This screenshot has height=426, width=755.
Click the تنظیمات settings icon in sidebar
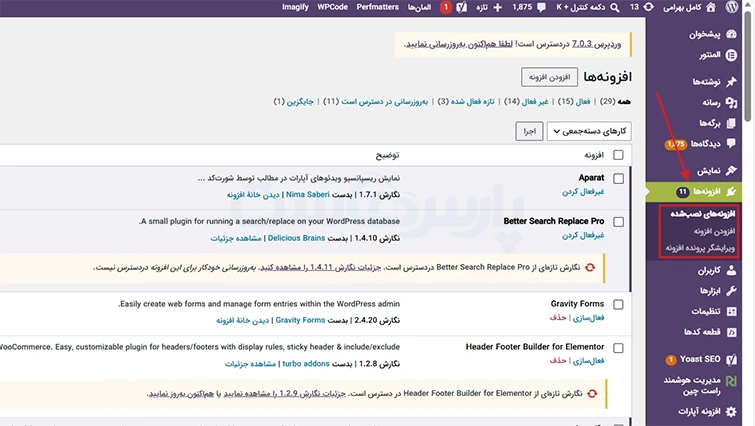point(731,311)
